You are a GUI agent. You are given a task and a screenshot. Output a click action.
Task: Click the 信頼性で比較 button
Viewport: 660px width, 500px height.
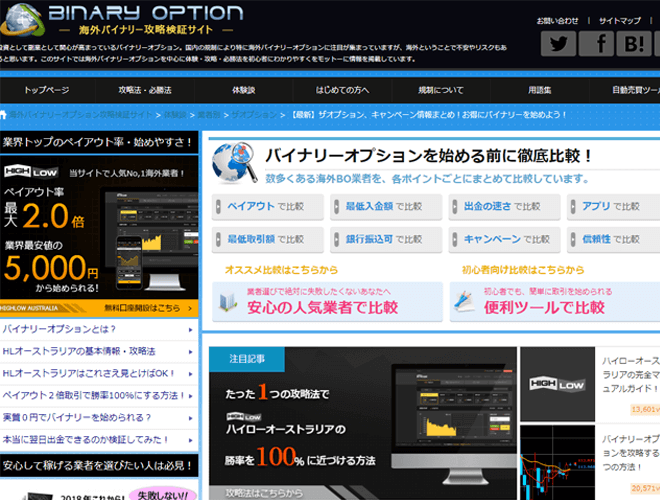(613, 239)
